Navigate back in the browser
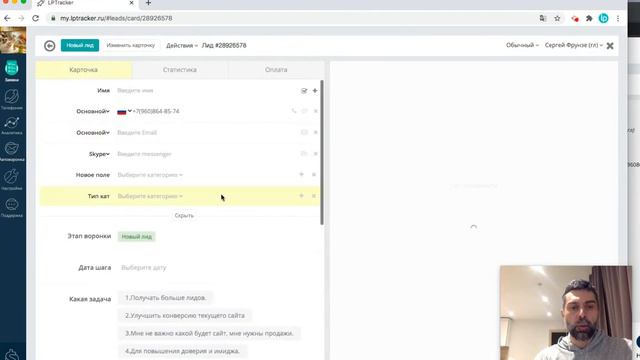640x360 pixels. [x=7, y=18]
